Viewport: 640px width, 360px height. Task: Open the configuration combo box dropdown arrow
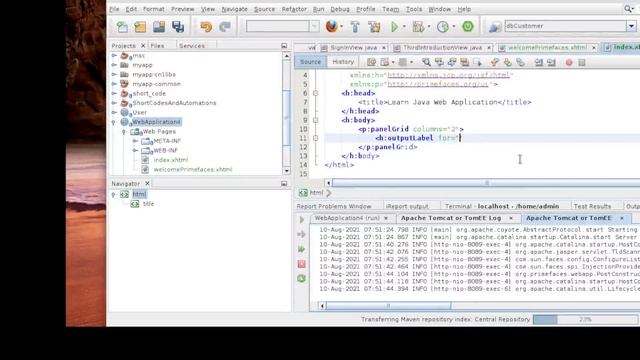click(x=314, y=27)
